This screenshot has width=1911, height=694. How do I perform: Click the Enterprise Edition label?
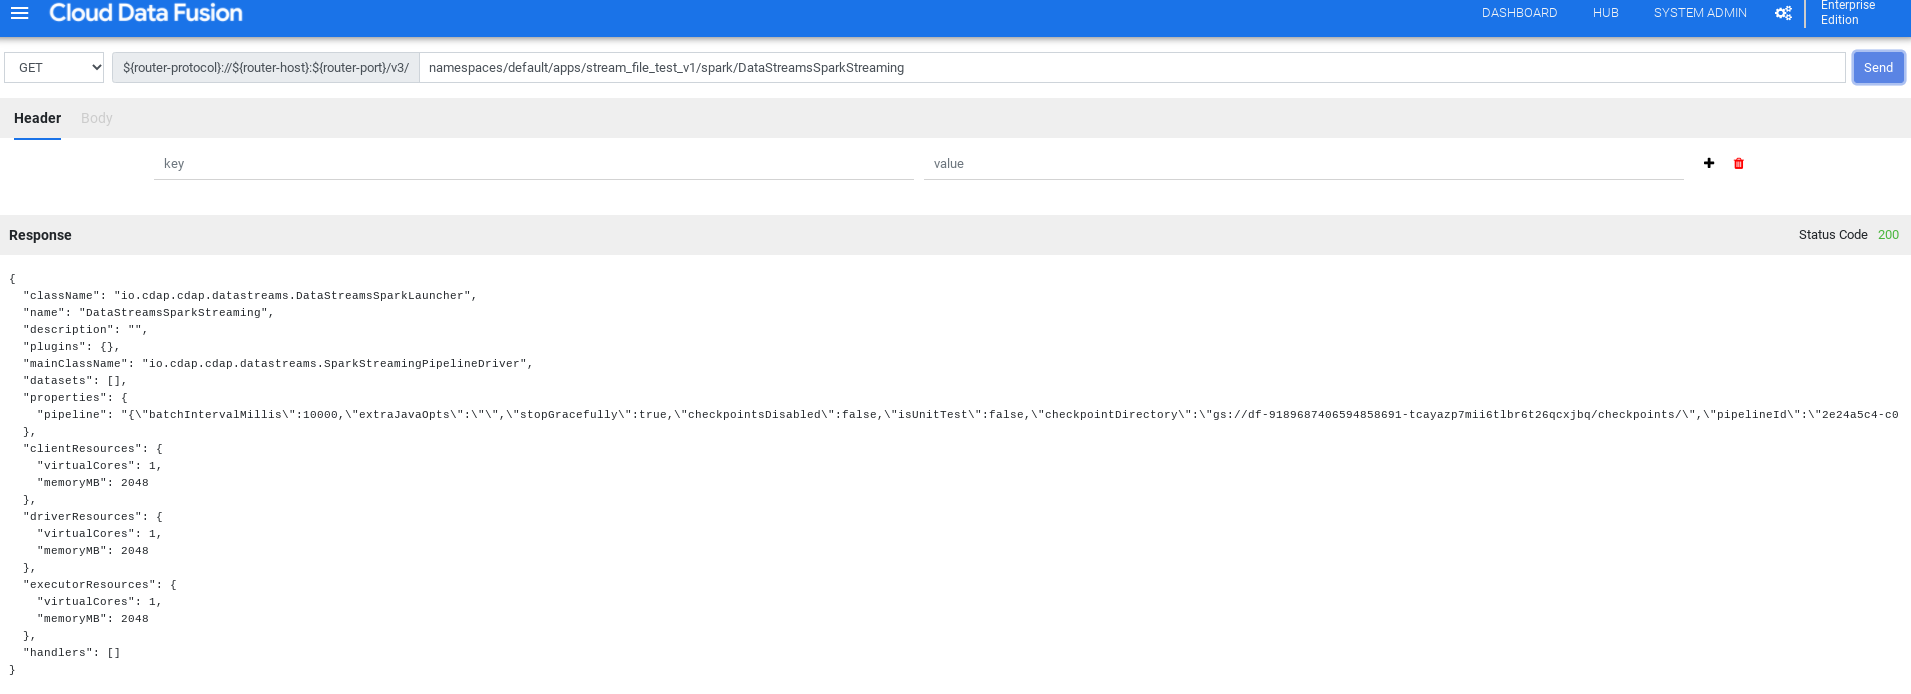coord(1848,13)
